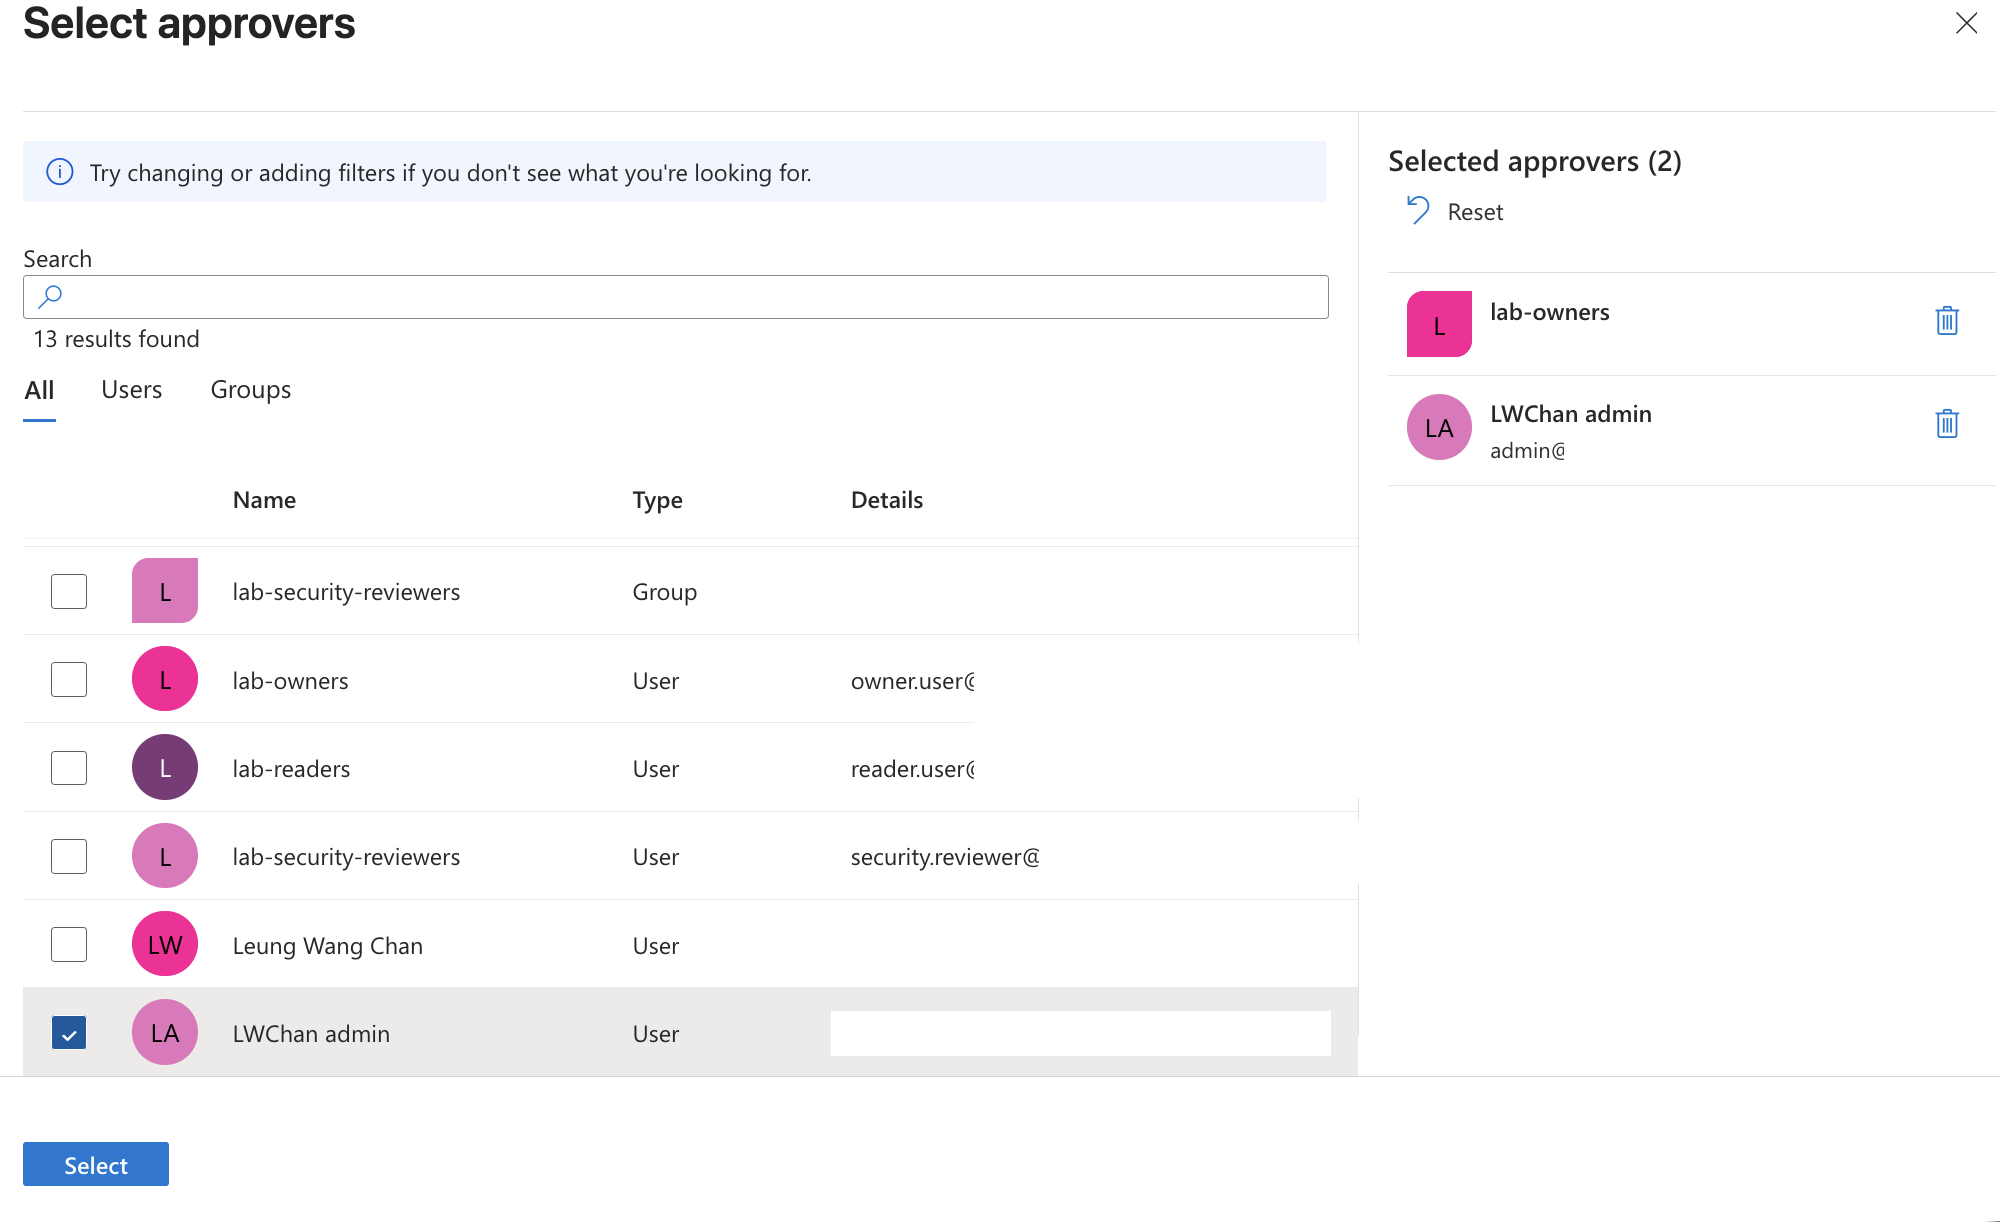Remove LWChan admin using its trash icon

[1946, 424]
